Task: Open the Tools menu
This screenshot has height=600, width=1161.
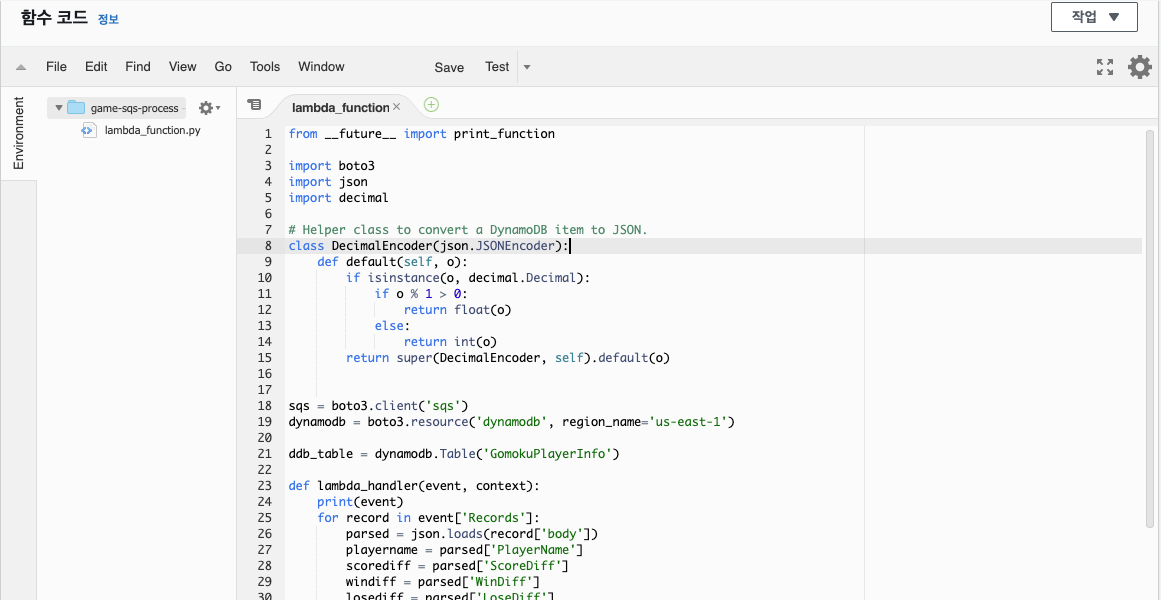Action: pos(265,67)
